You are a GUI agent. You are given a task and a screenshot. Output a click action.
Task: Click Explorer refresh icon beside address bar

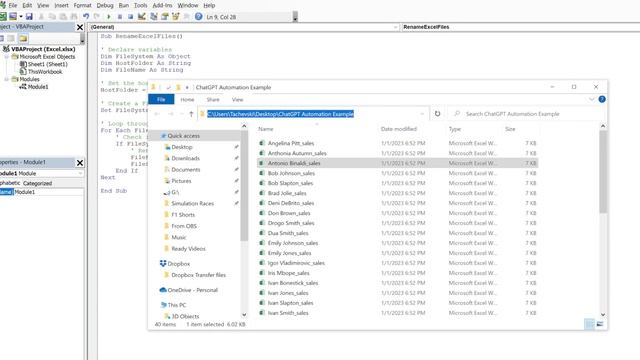(438, 114)
